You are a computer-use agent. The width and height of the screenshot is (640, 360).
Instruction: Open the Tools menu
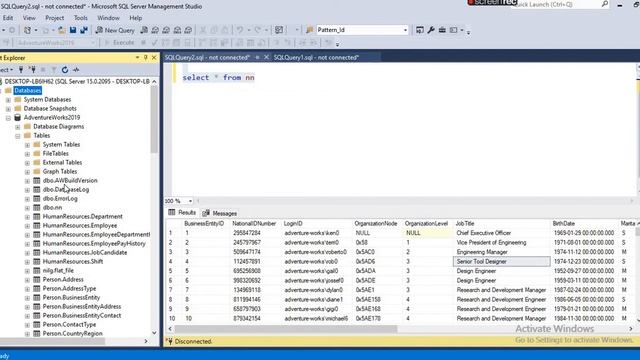[80, 18]
